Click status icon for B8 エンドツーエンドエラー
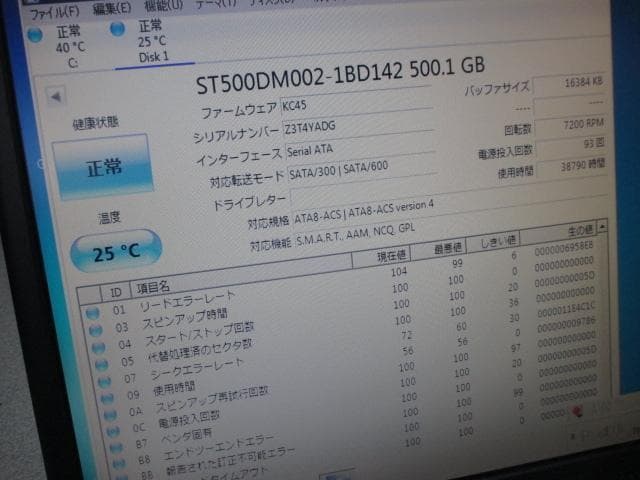 119,464
